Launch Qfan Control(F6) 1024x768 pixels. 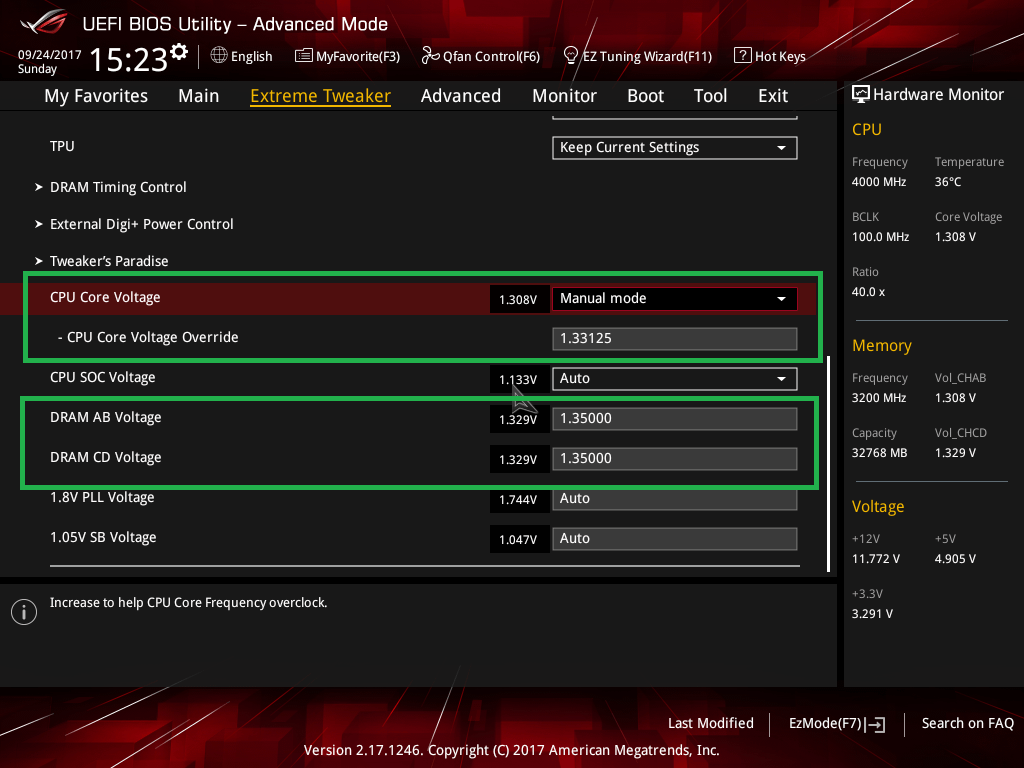pyautogui.click(x=491, y=56)
